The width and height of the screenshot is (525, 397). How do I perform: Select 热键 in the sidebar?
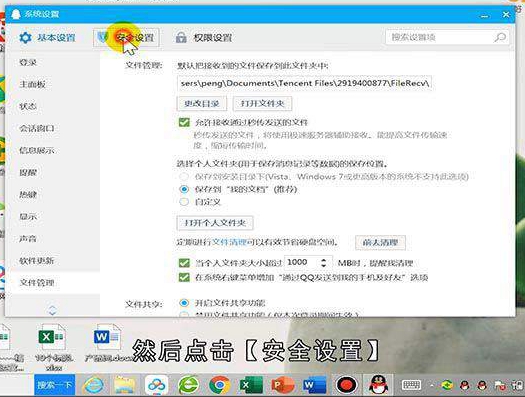28,194
